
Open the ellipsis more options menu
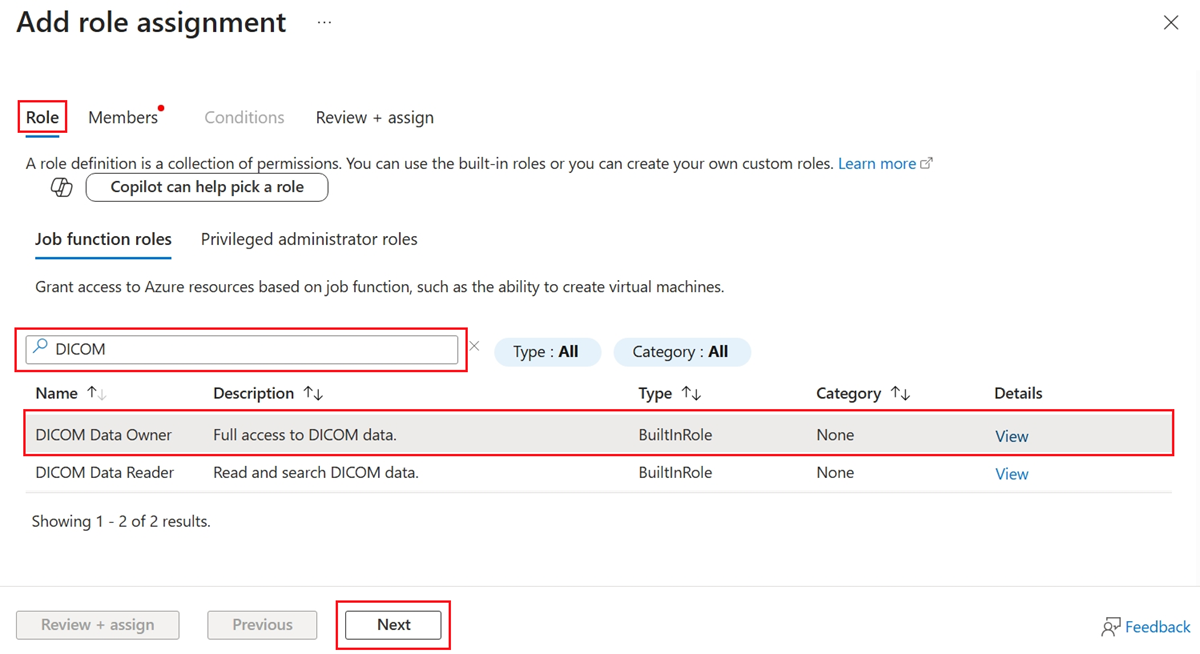324,22
